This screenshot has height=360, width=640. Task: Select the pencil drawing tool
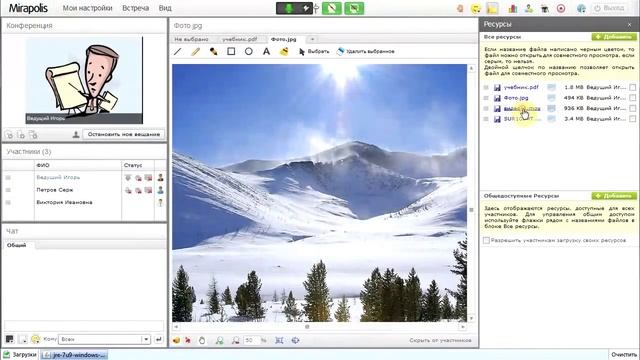196,51
